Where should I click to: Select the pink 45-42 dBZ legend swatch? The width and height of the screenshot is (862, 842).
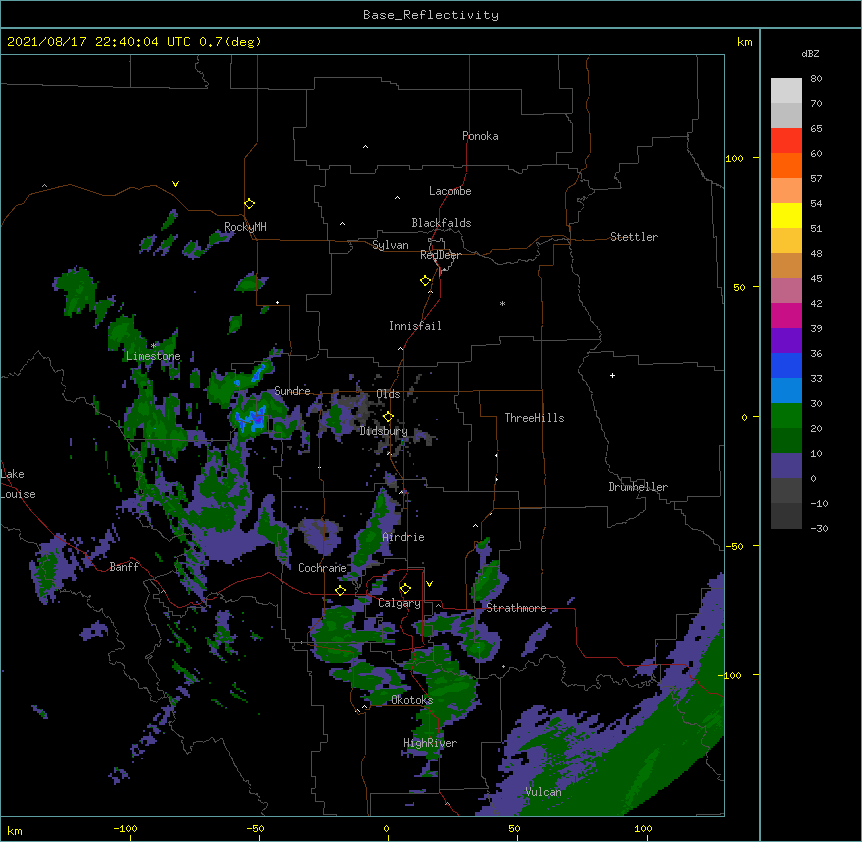click(786, 291)
